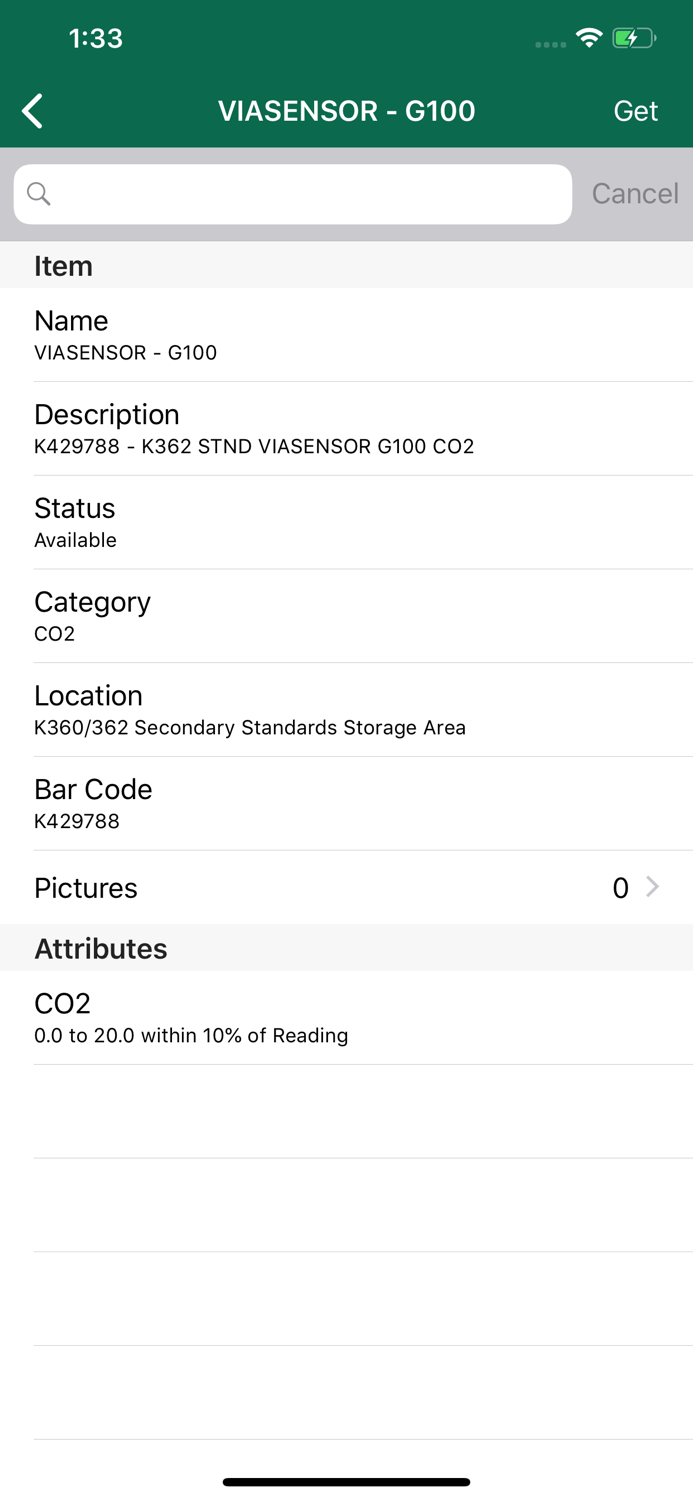
Task: Tap the battery indicator in the status bar
Action: coord(633,37)
